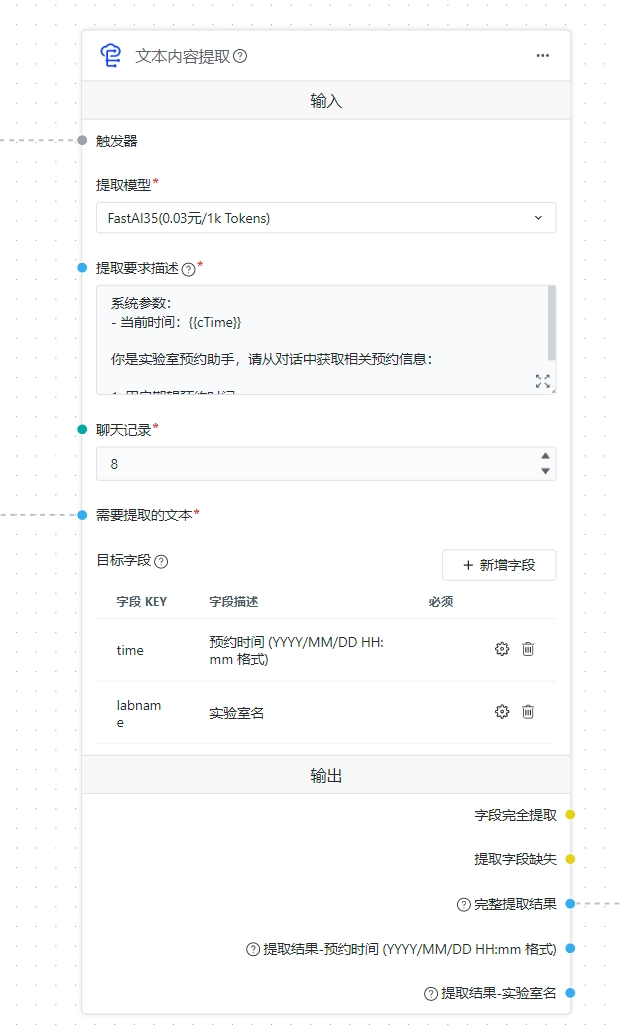This screenshot has width=623, height=1033.
Task: Click the 新增字段 button
Action: tap(499, 565)
